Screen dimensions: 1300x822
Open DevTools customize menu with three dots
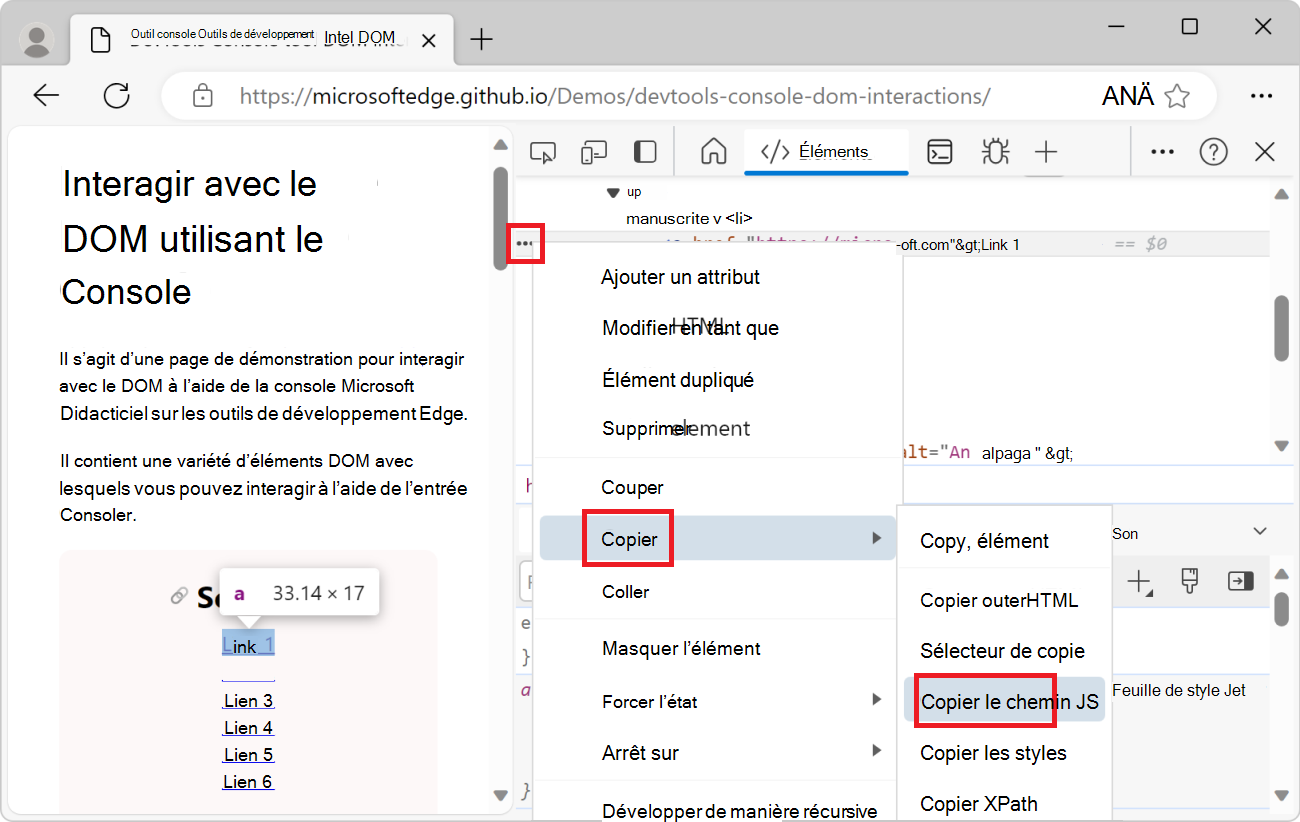(x=1162, y=151)
